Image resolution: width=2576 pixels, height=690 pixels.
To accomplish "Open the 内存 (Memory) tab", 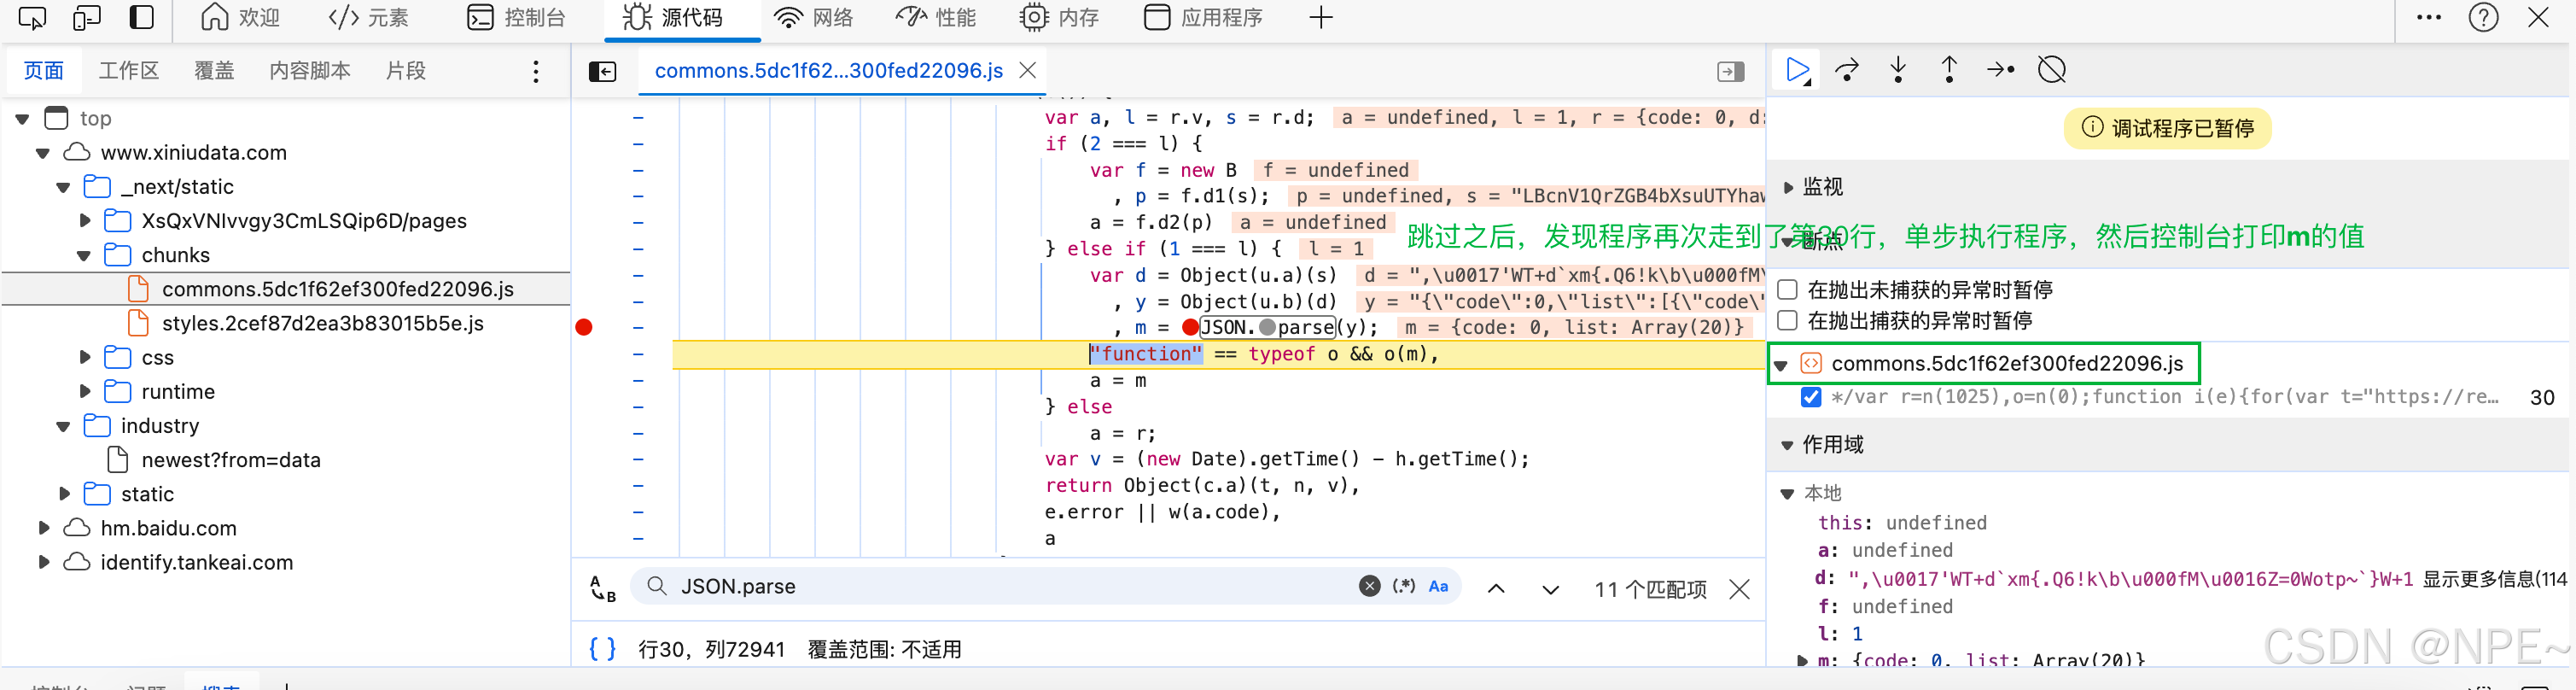I will pos(1059,18).
